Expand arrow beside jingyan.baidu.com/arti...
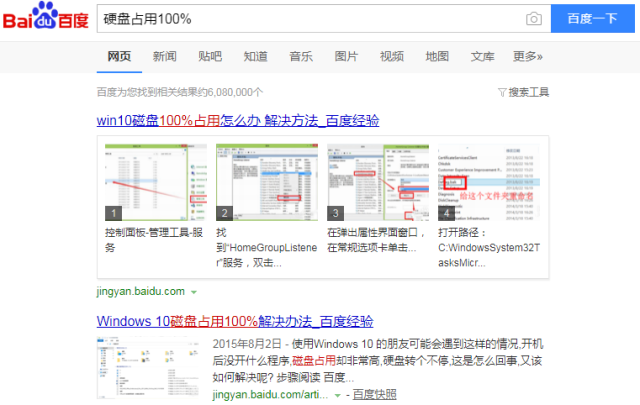The image size is (640, 405). (x=338, y=396)
